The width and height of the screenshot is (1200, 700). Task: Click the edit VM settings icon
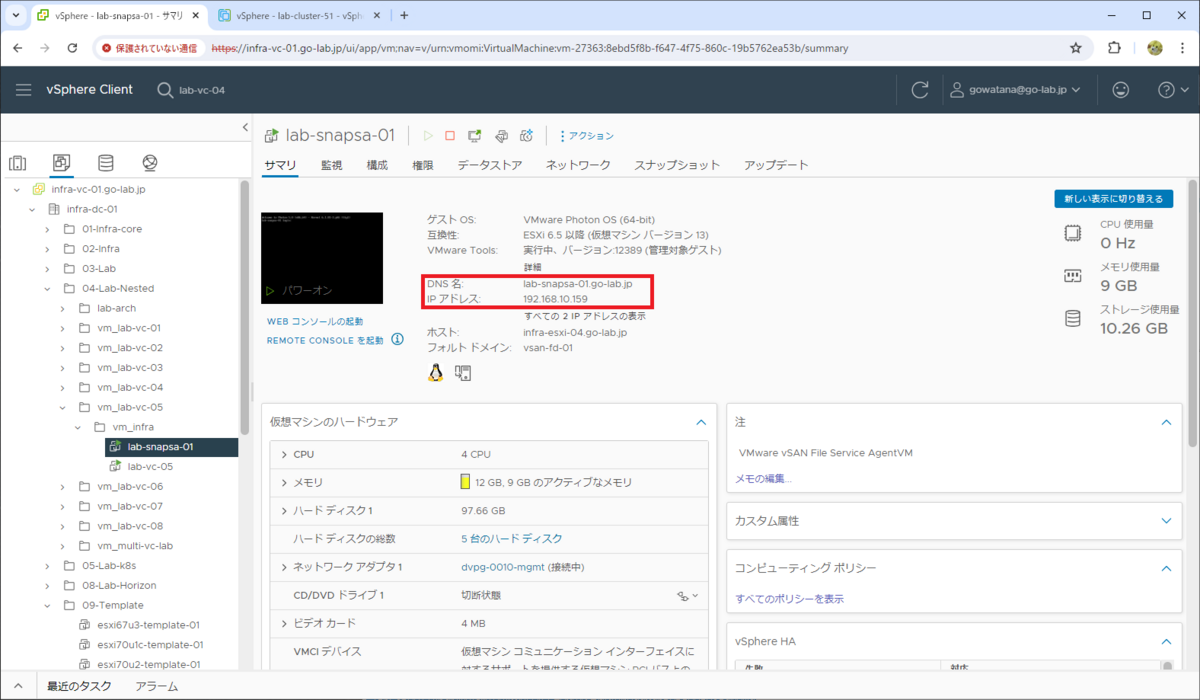(501, 136)
